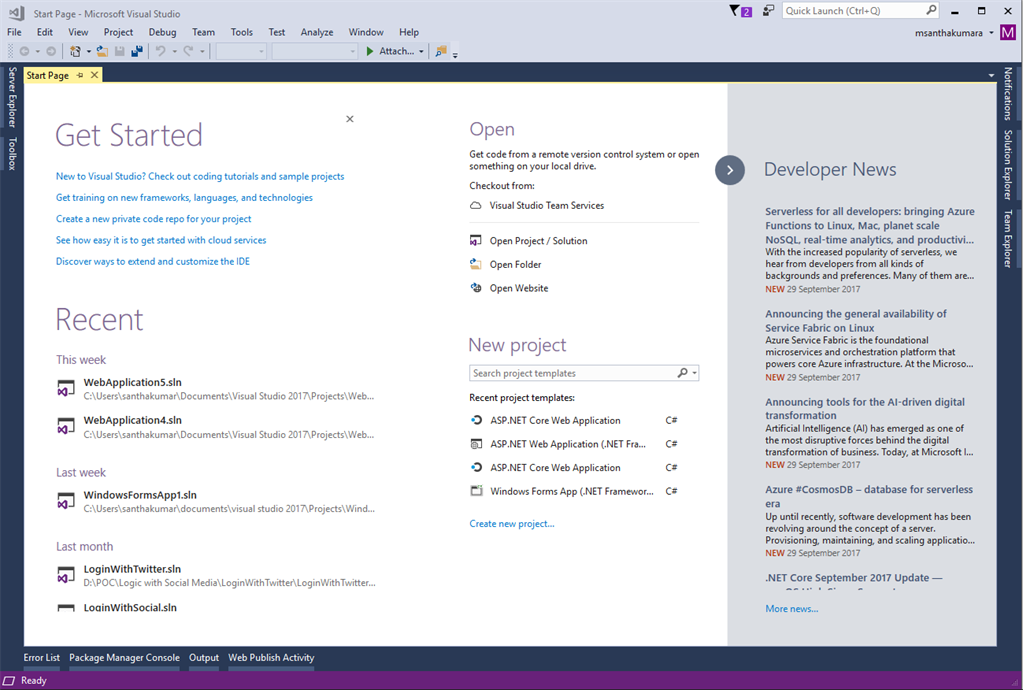Open the toolbar overflow options arrow

coord(455,54)
